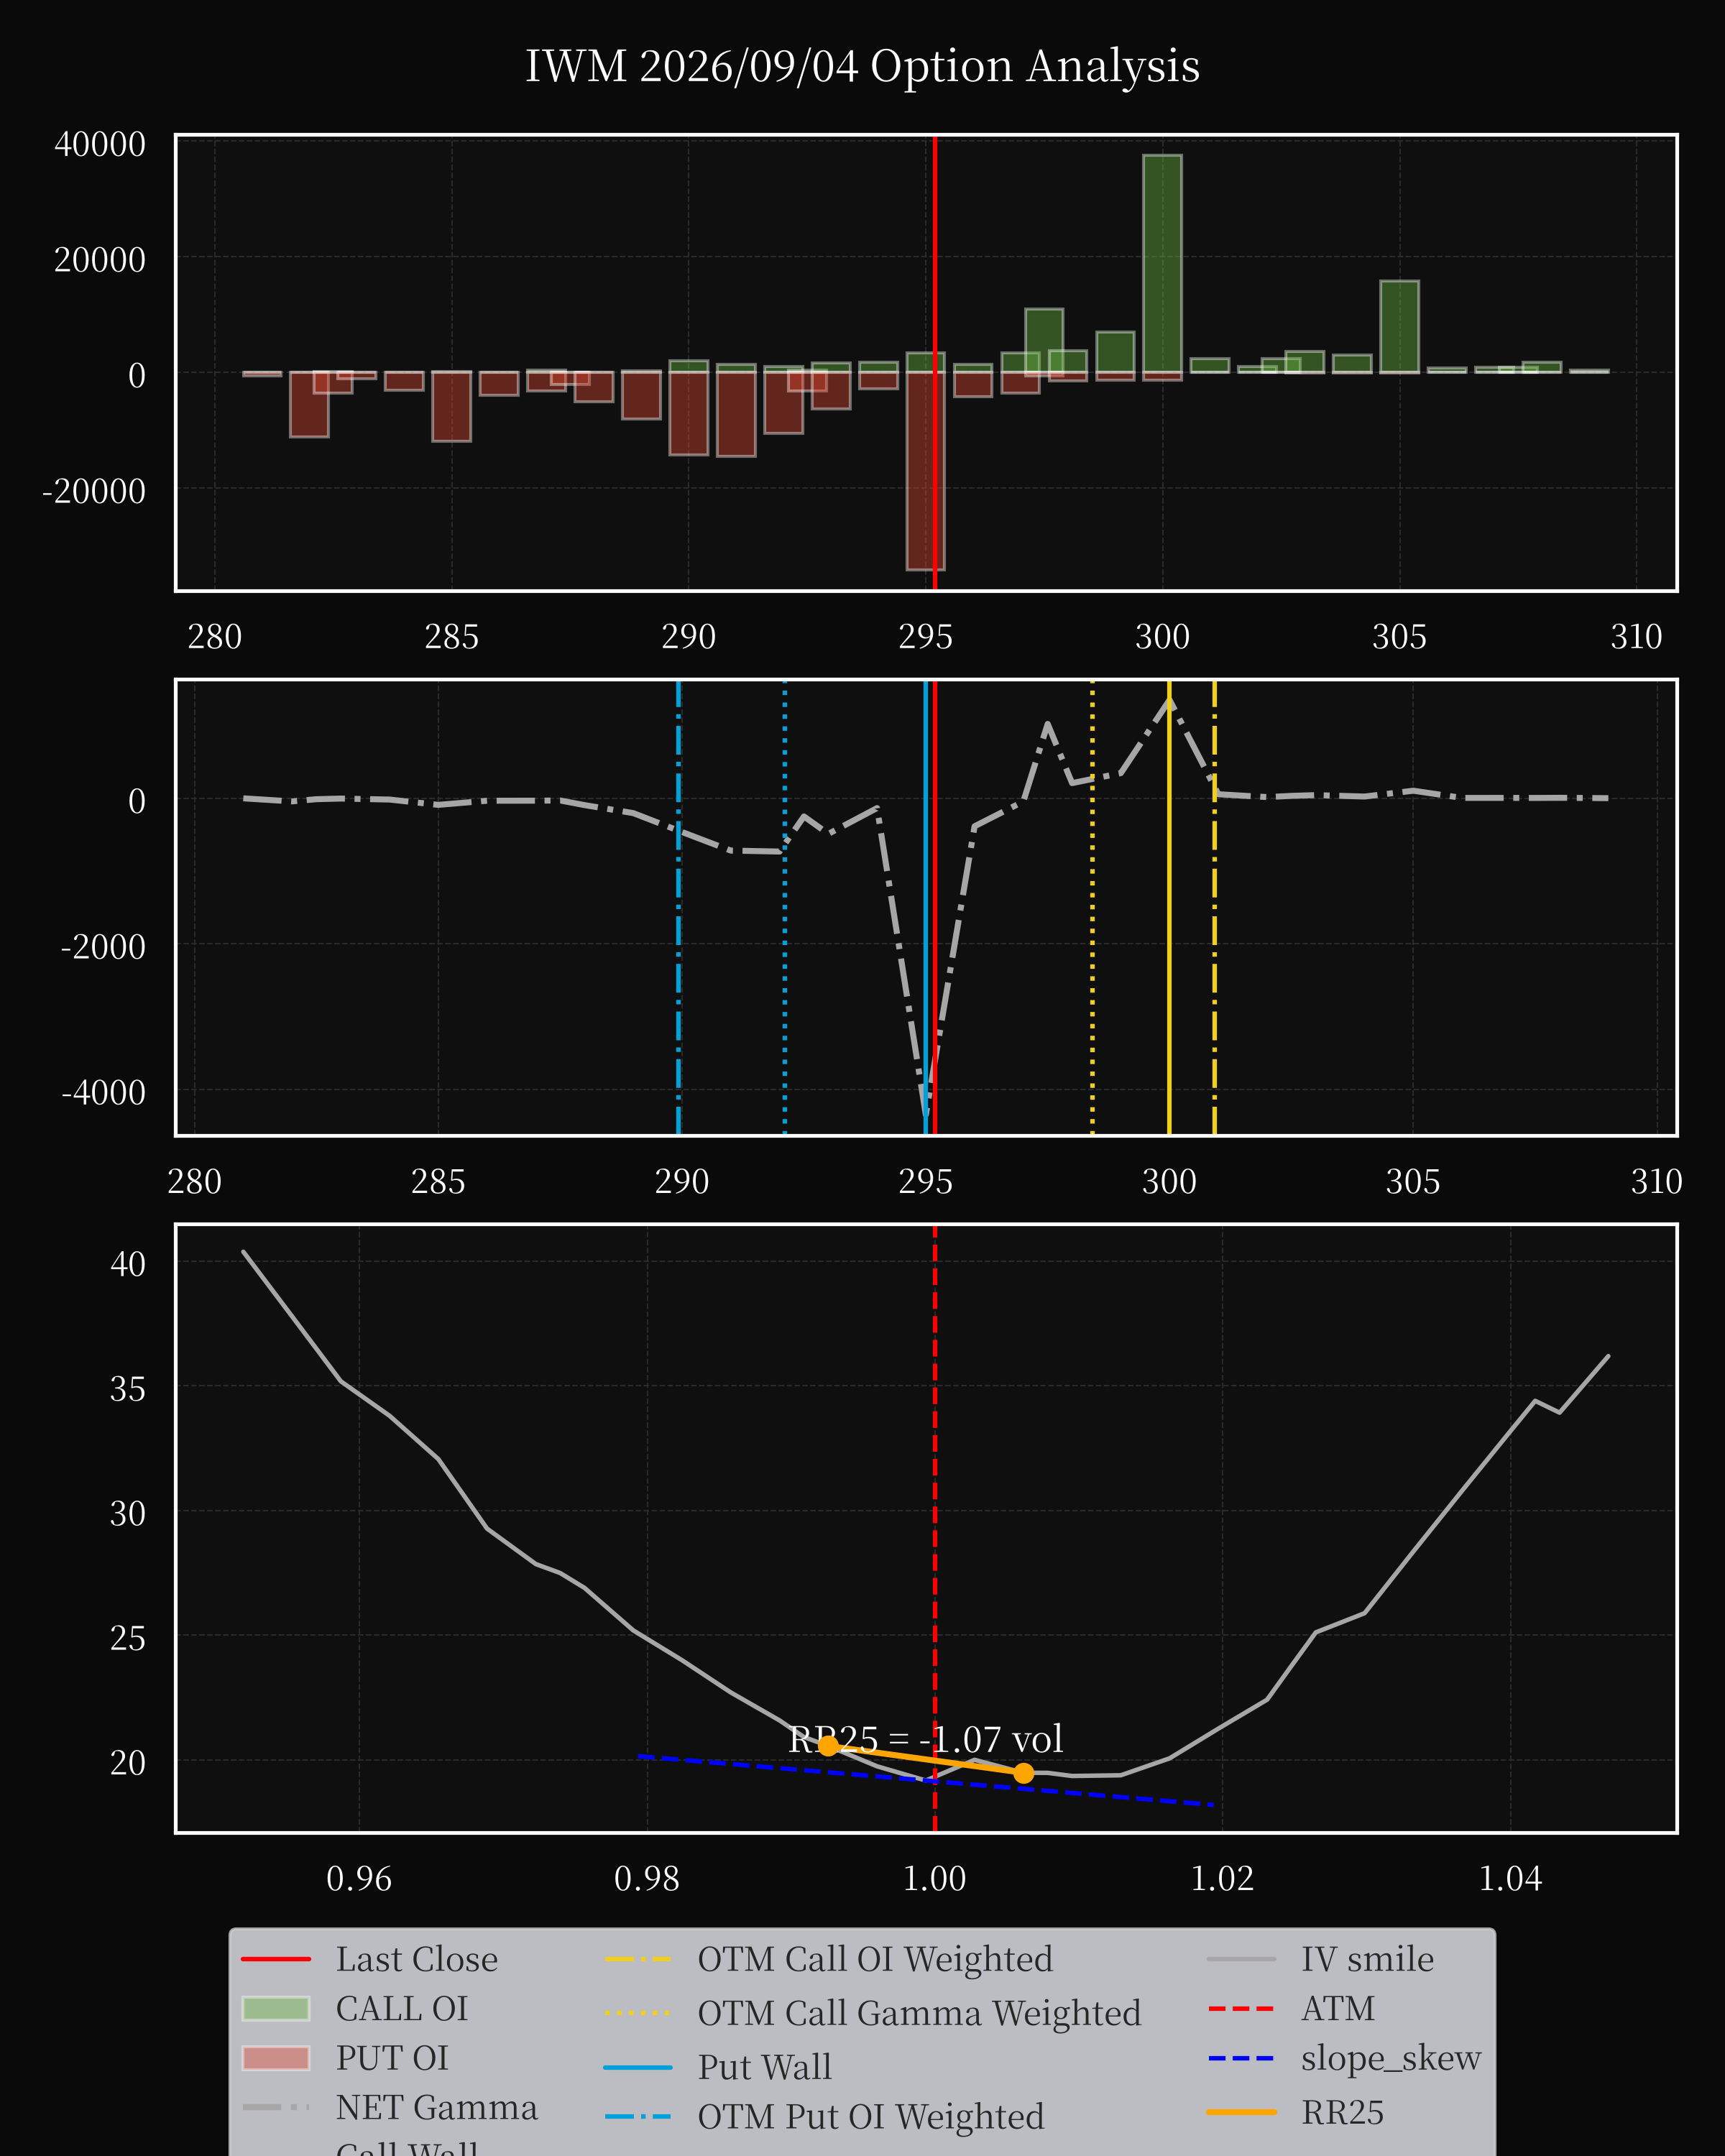Click the green call OI bar at strike 305

tap(1399, 327)
